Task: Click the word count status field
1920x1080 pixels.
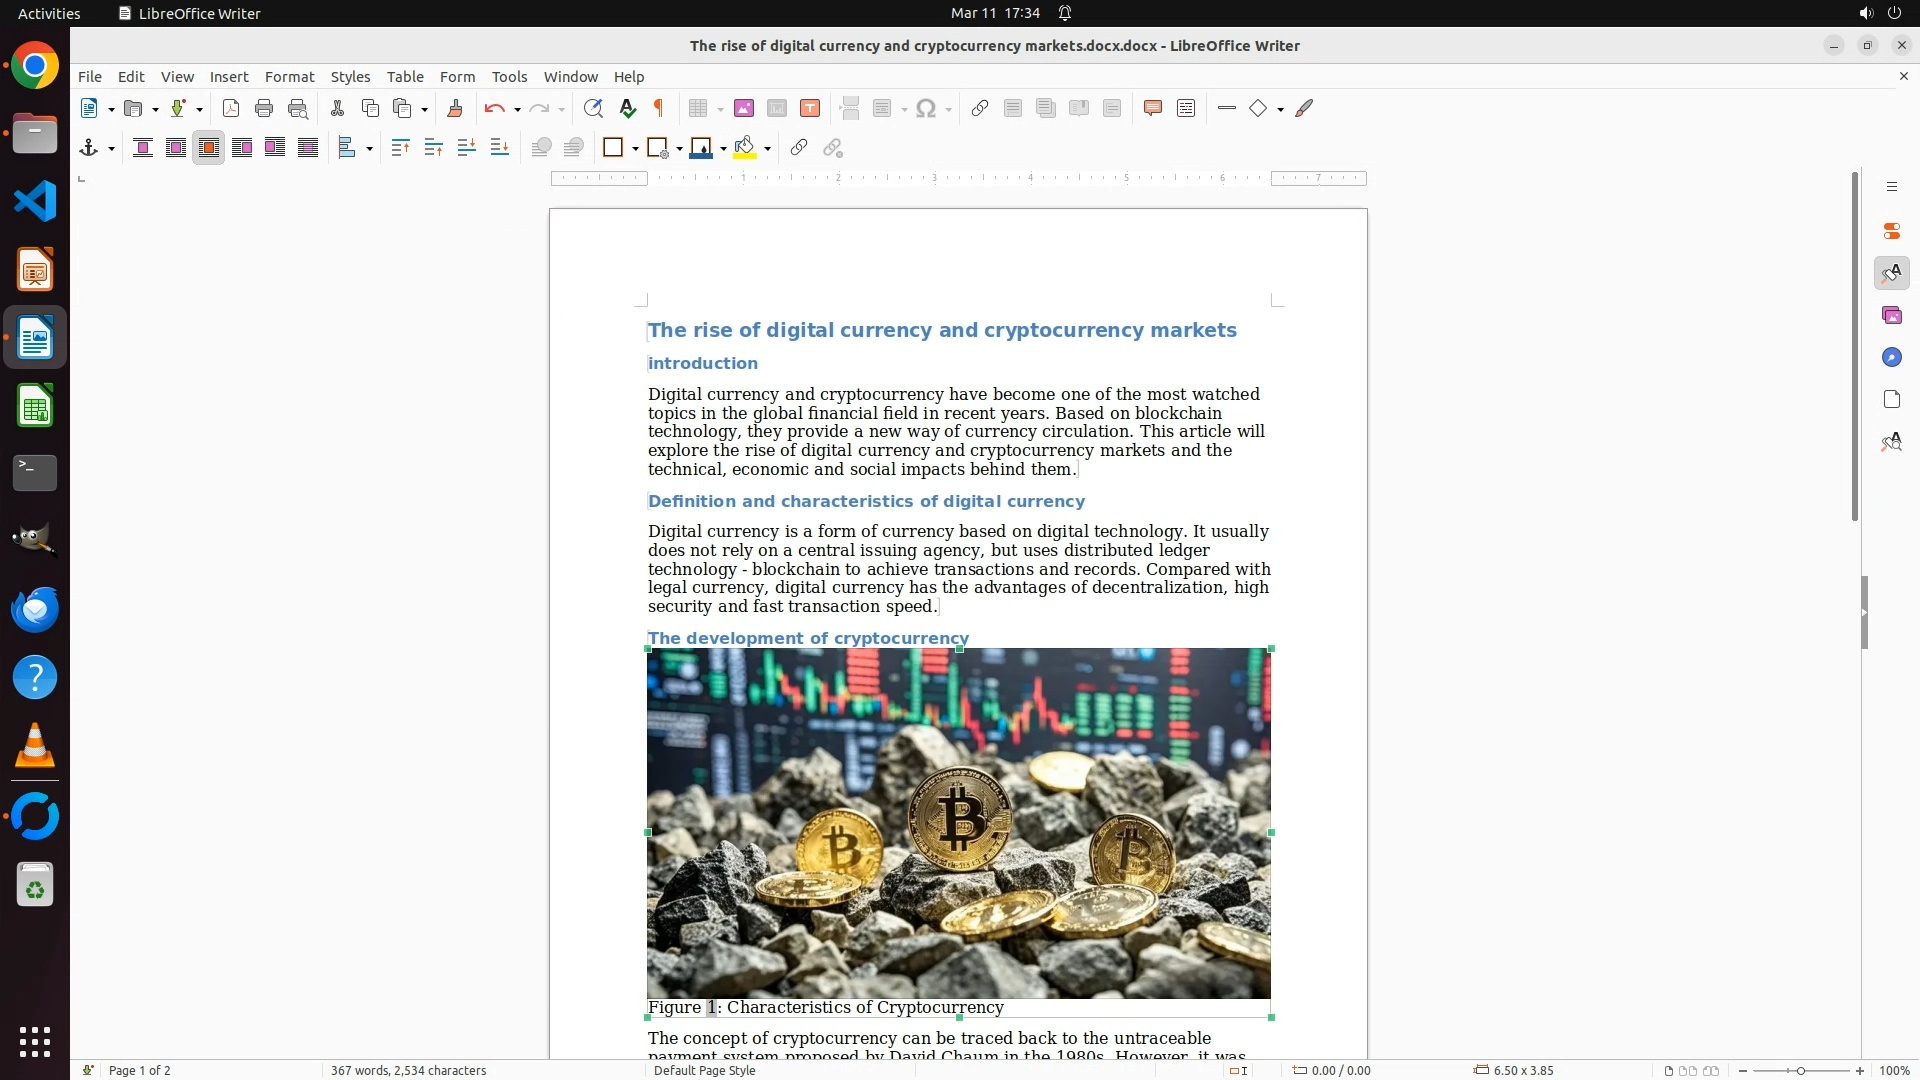Action: [408, 1070]
